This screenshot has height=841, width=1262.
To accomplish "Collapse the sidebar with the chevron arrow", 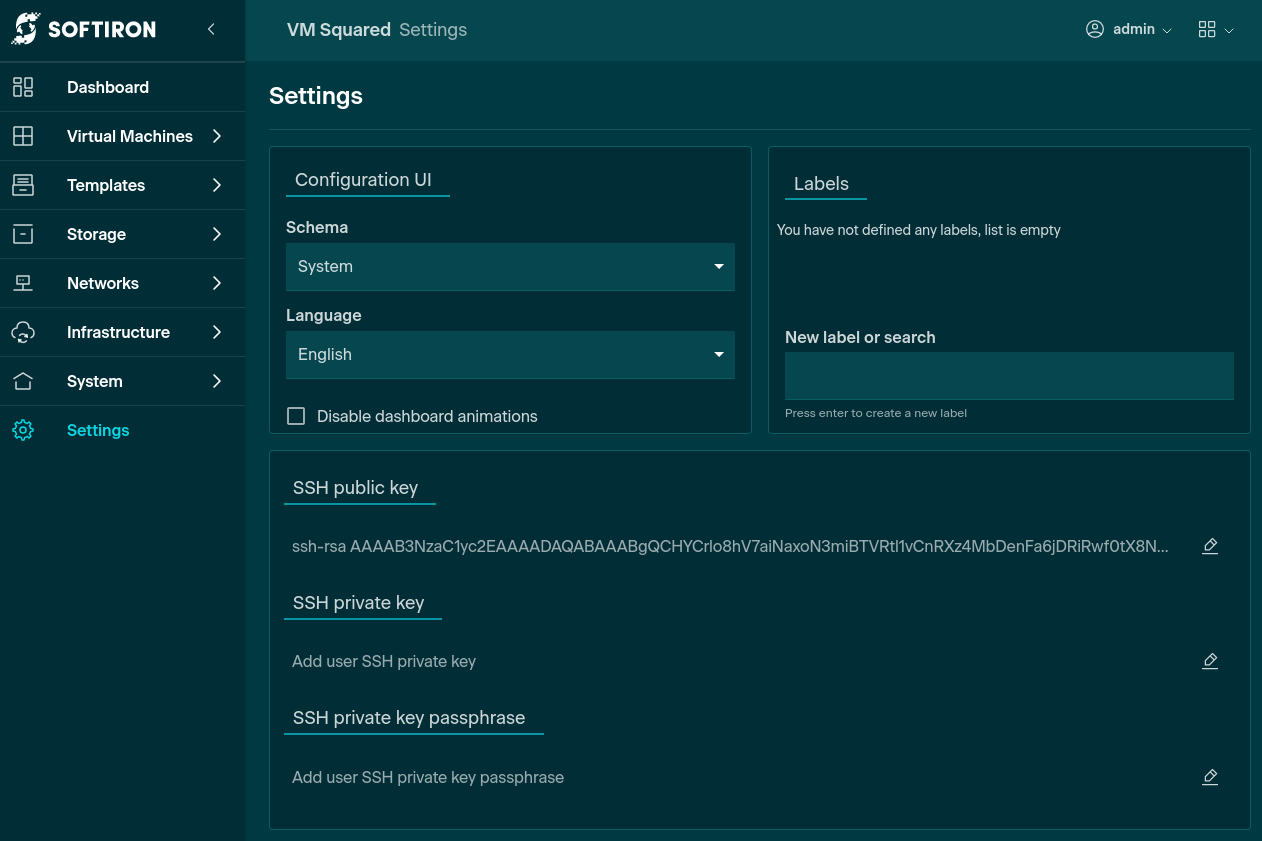I will coord(211,30).
